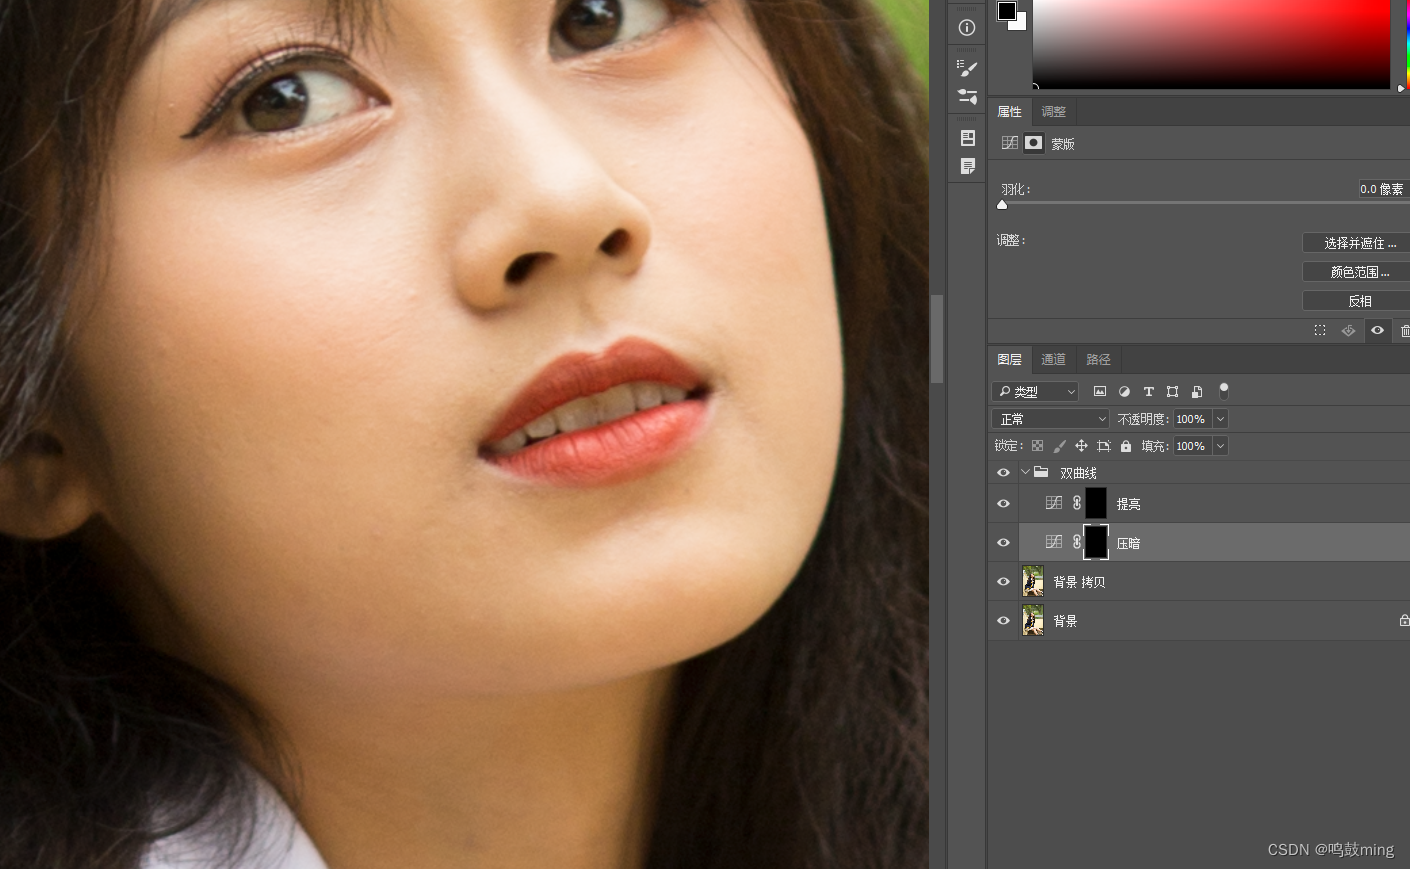The height and width of the screenshot is (869, 1410).
Task: Switch to the 调整 tab
Action: click(1054, 111)
